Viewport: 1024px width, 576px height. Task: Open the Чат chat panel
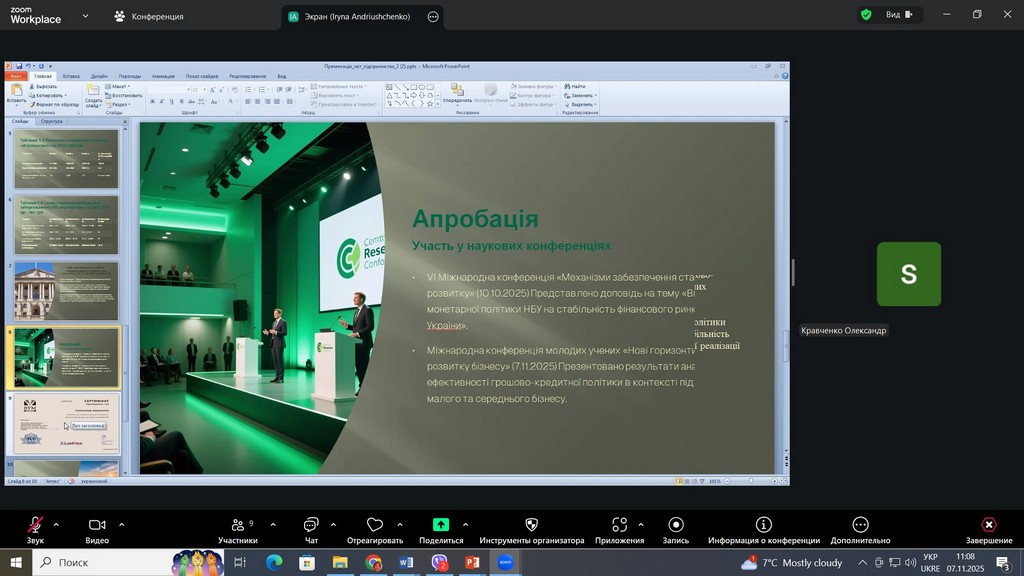pos(310,526)
